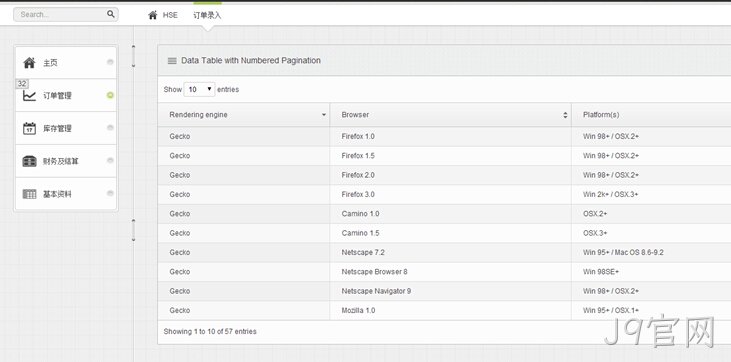Open the 订单管理 sidebar item

tap(66, 95)
